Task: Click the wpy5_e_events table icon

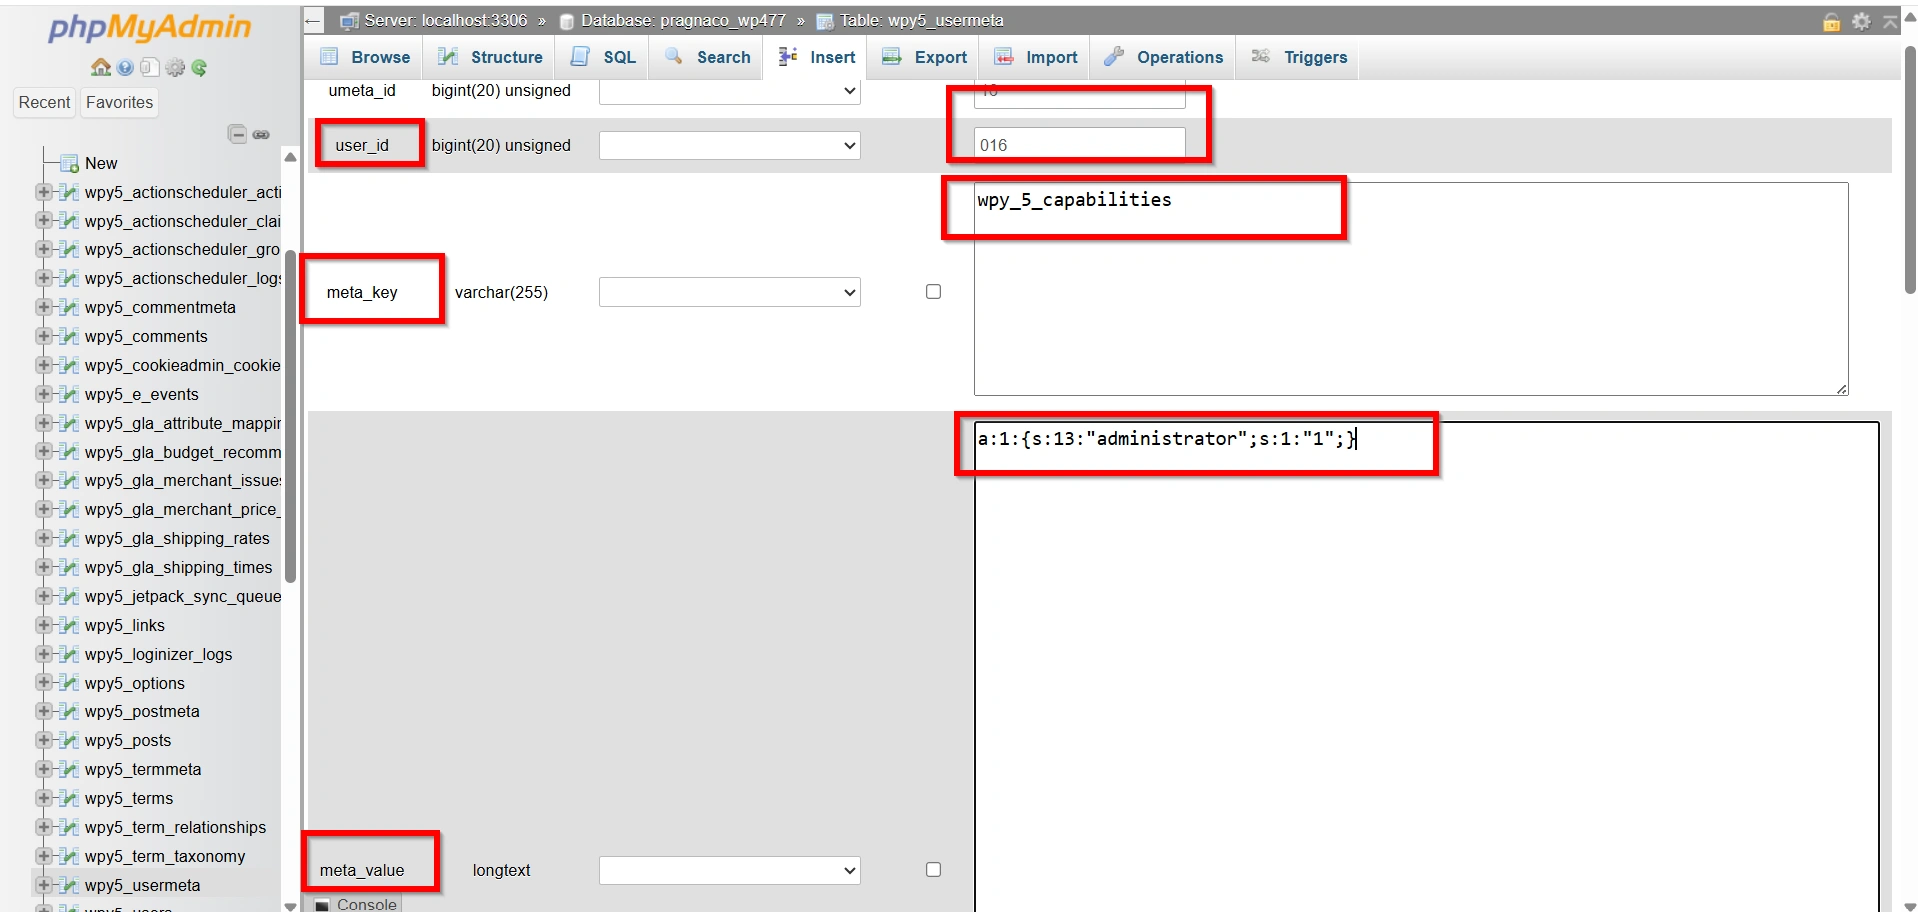Action: click(x=69, y=394)
